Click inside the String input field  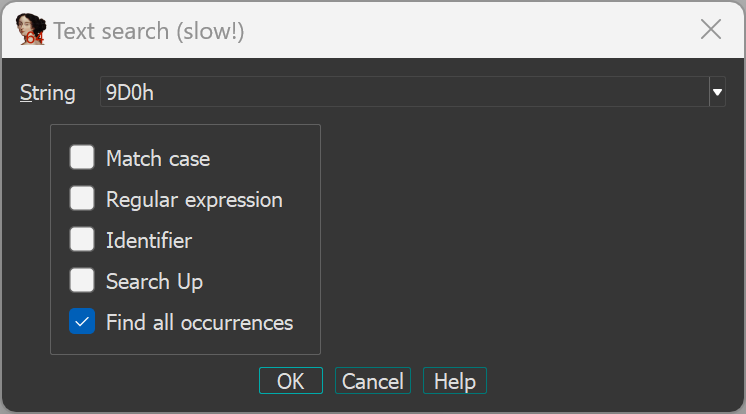[400, 93]
